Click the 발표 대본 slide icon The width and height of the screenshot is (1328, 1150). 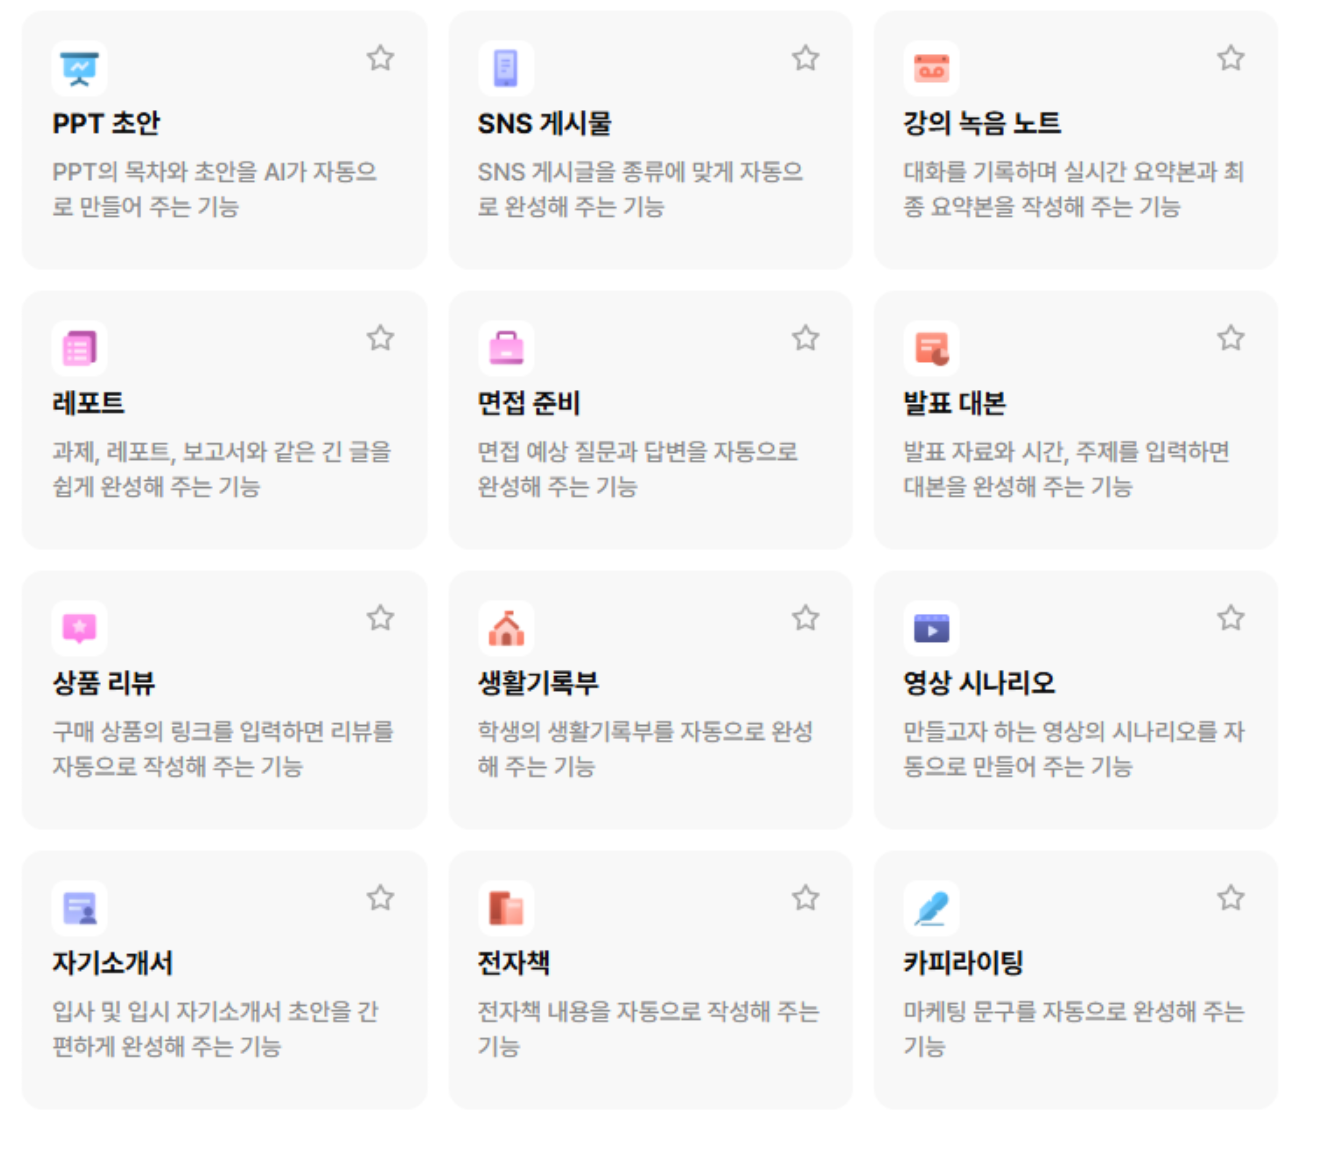[x=931, y=348]
